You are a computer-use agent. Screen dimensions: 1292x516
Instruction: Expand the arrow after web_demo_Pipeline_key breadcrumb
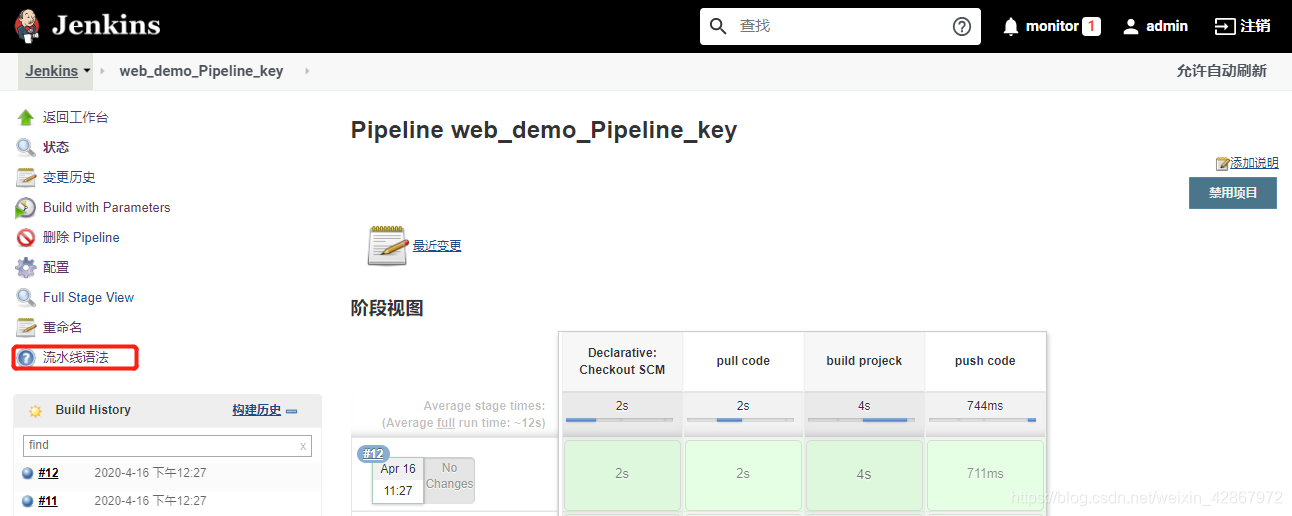(x=306, y=71)
